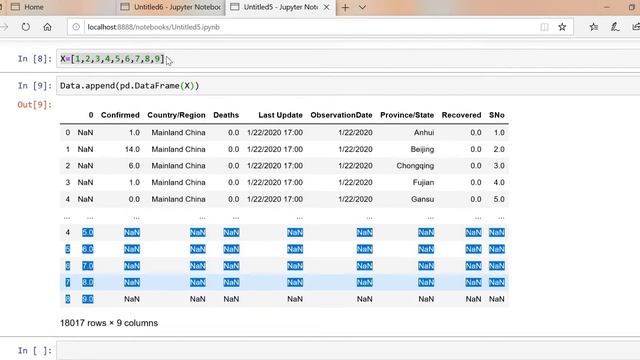
Task: Click code cell In [8] with X list
Action: tap(348, 59)
